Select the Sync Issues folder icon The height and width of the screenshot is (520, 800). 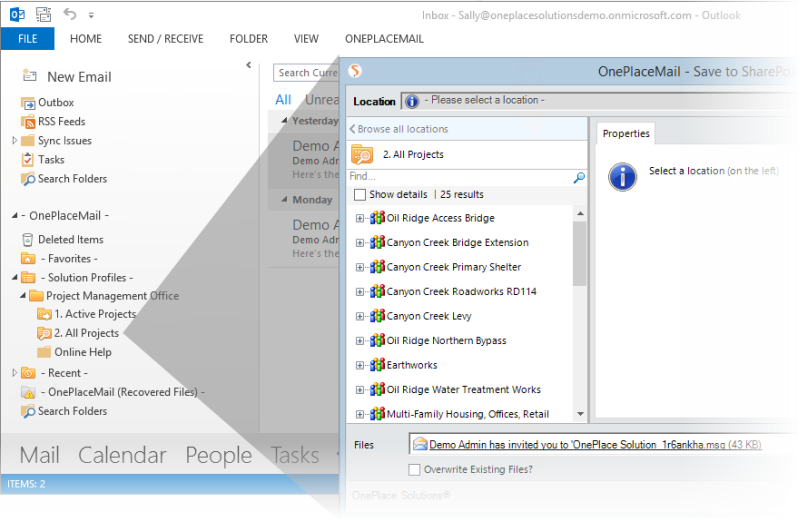28,140
